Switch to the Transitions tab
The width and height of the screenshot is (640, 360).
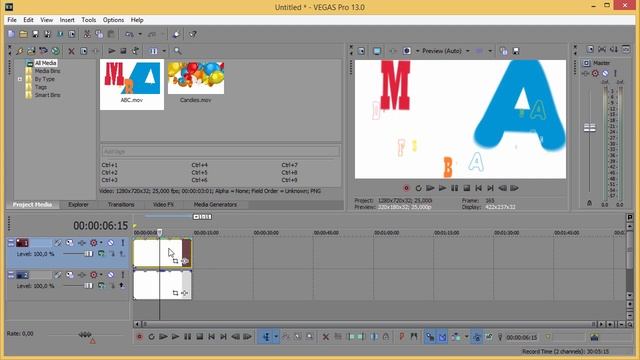click(x=121, y=204)
